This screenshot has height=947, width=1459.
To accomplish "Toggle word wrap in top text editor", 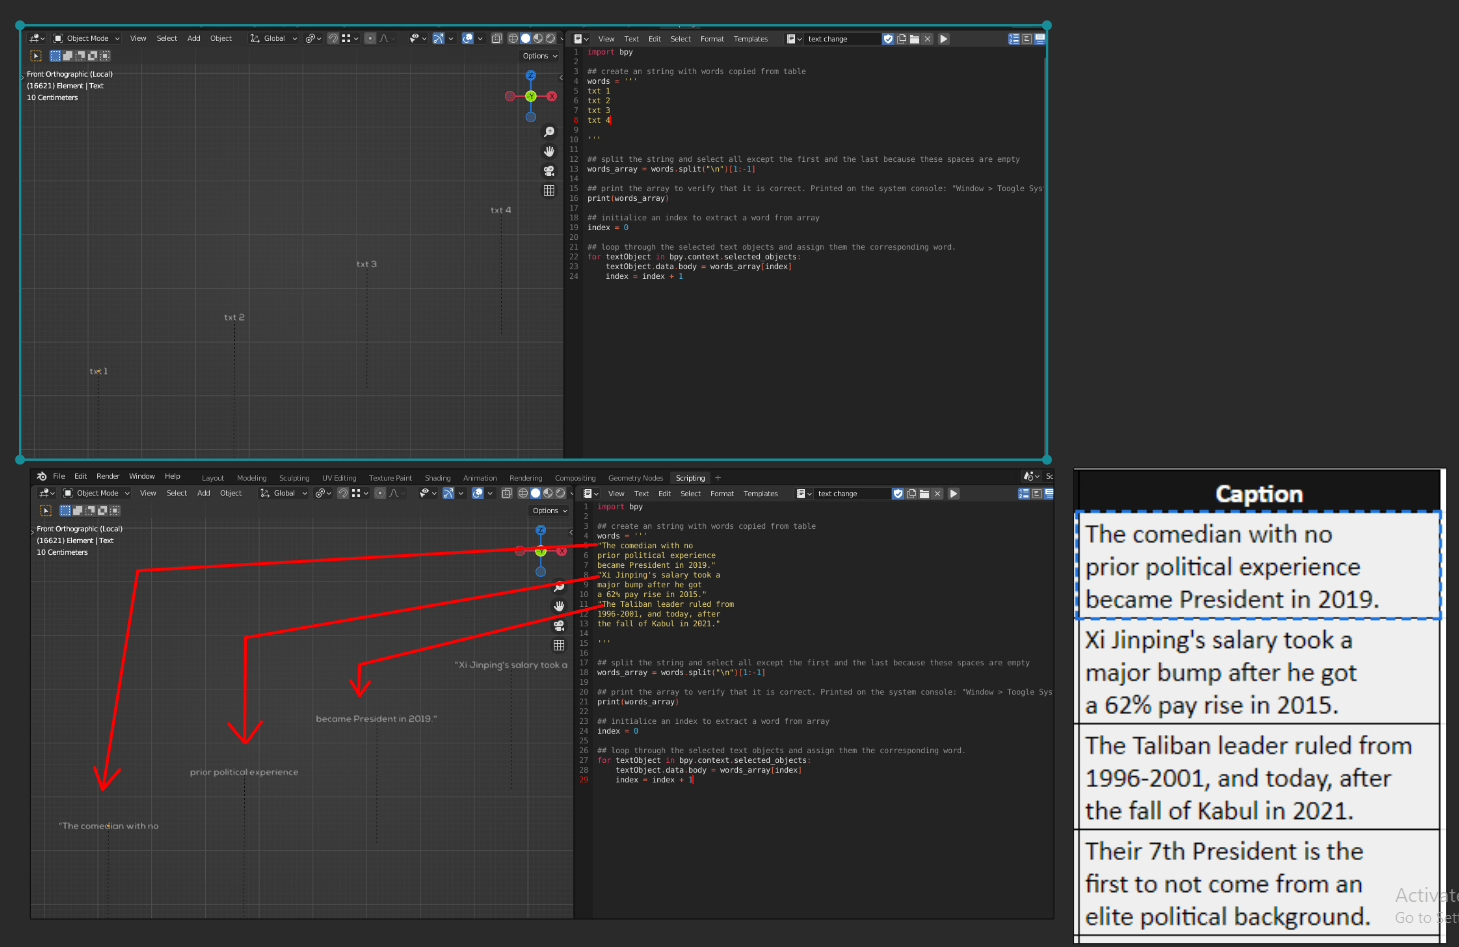I will 1027,39.
